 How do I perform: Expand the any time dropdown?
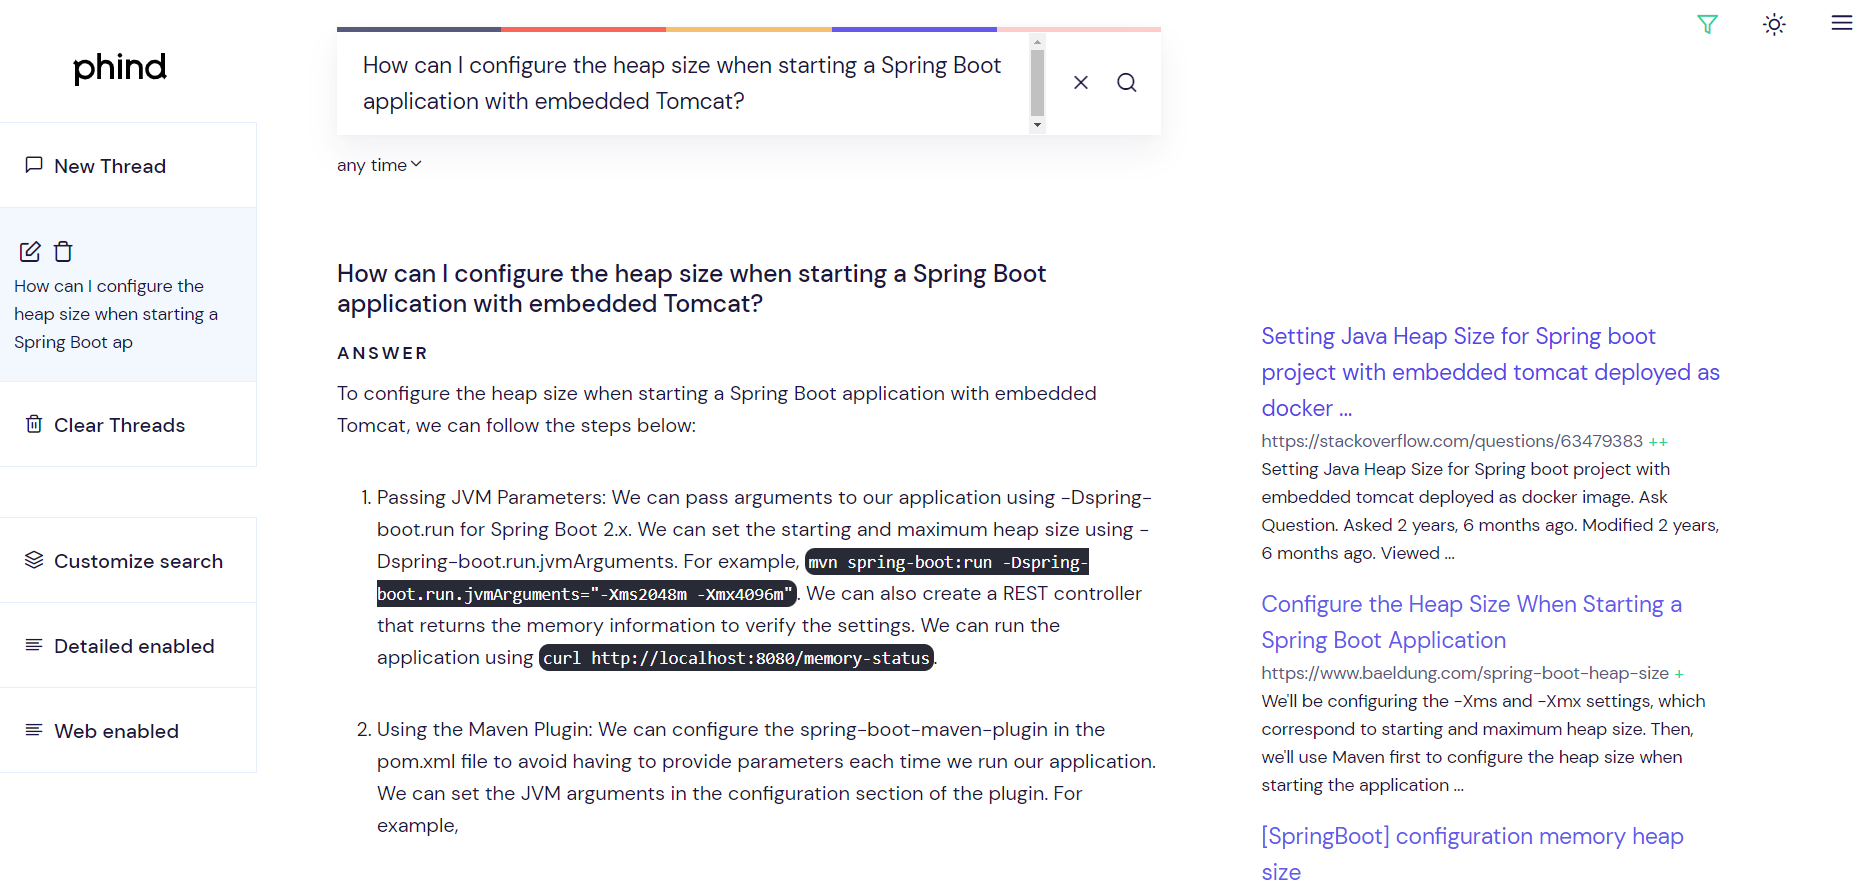tap(379, 165)
